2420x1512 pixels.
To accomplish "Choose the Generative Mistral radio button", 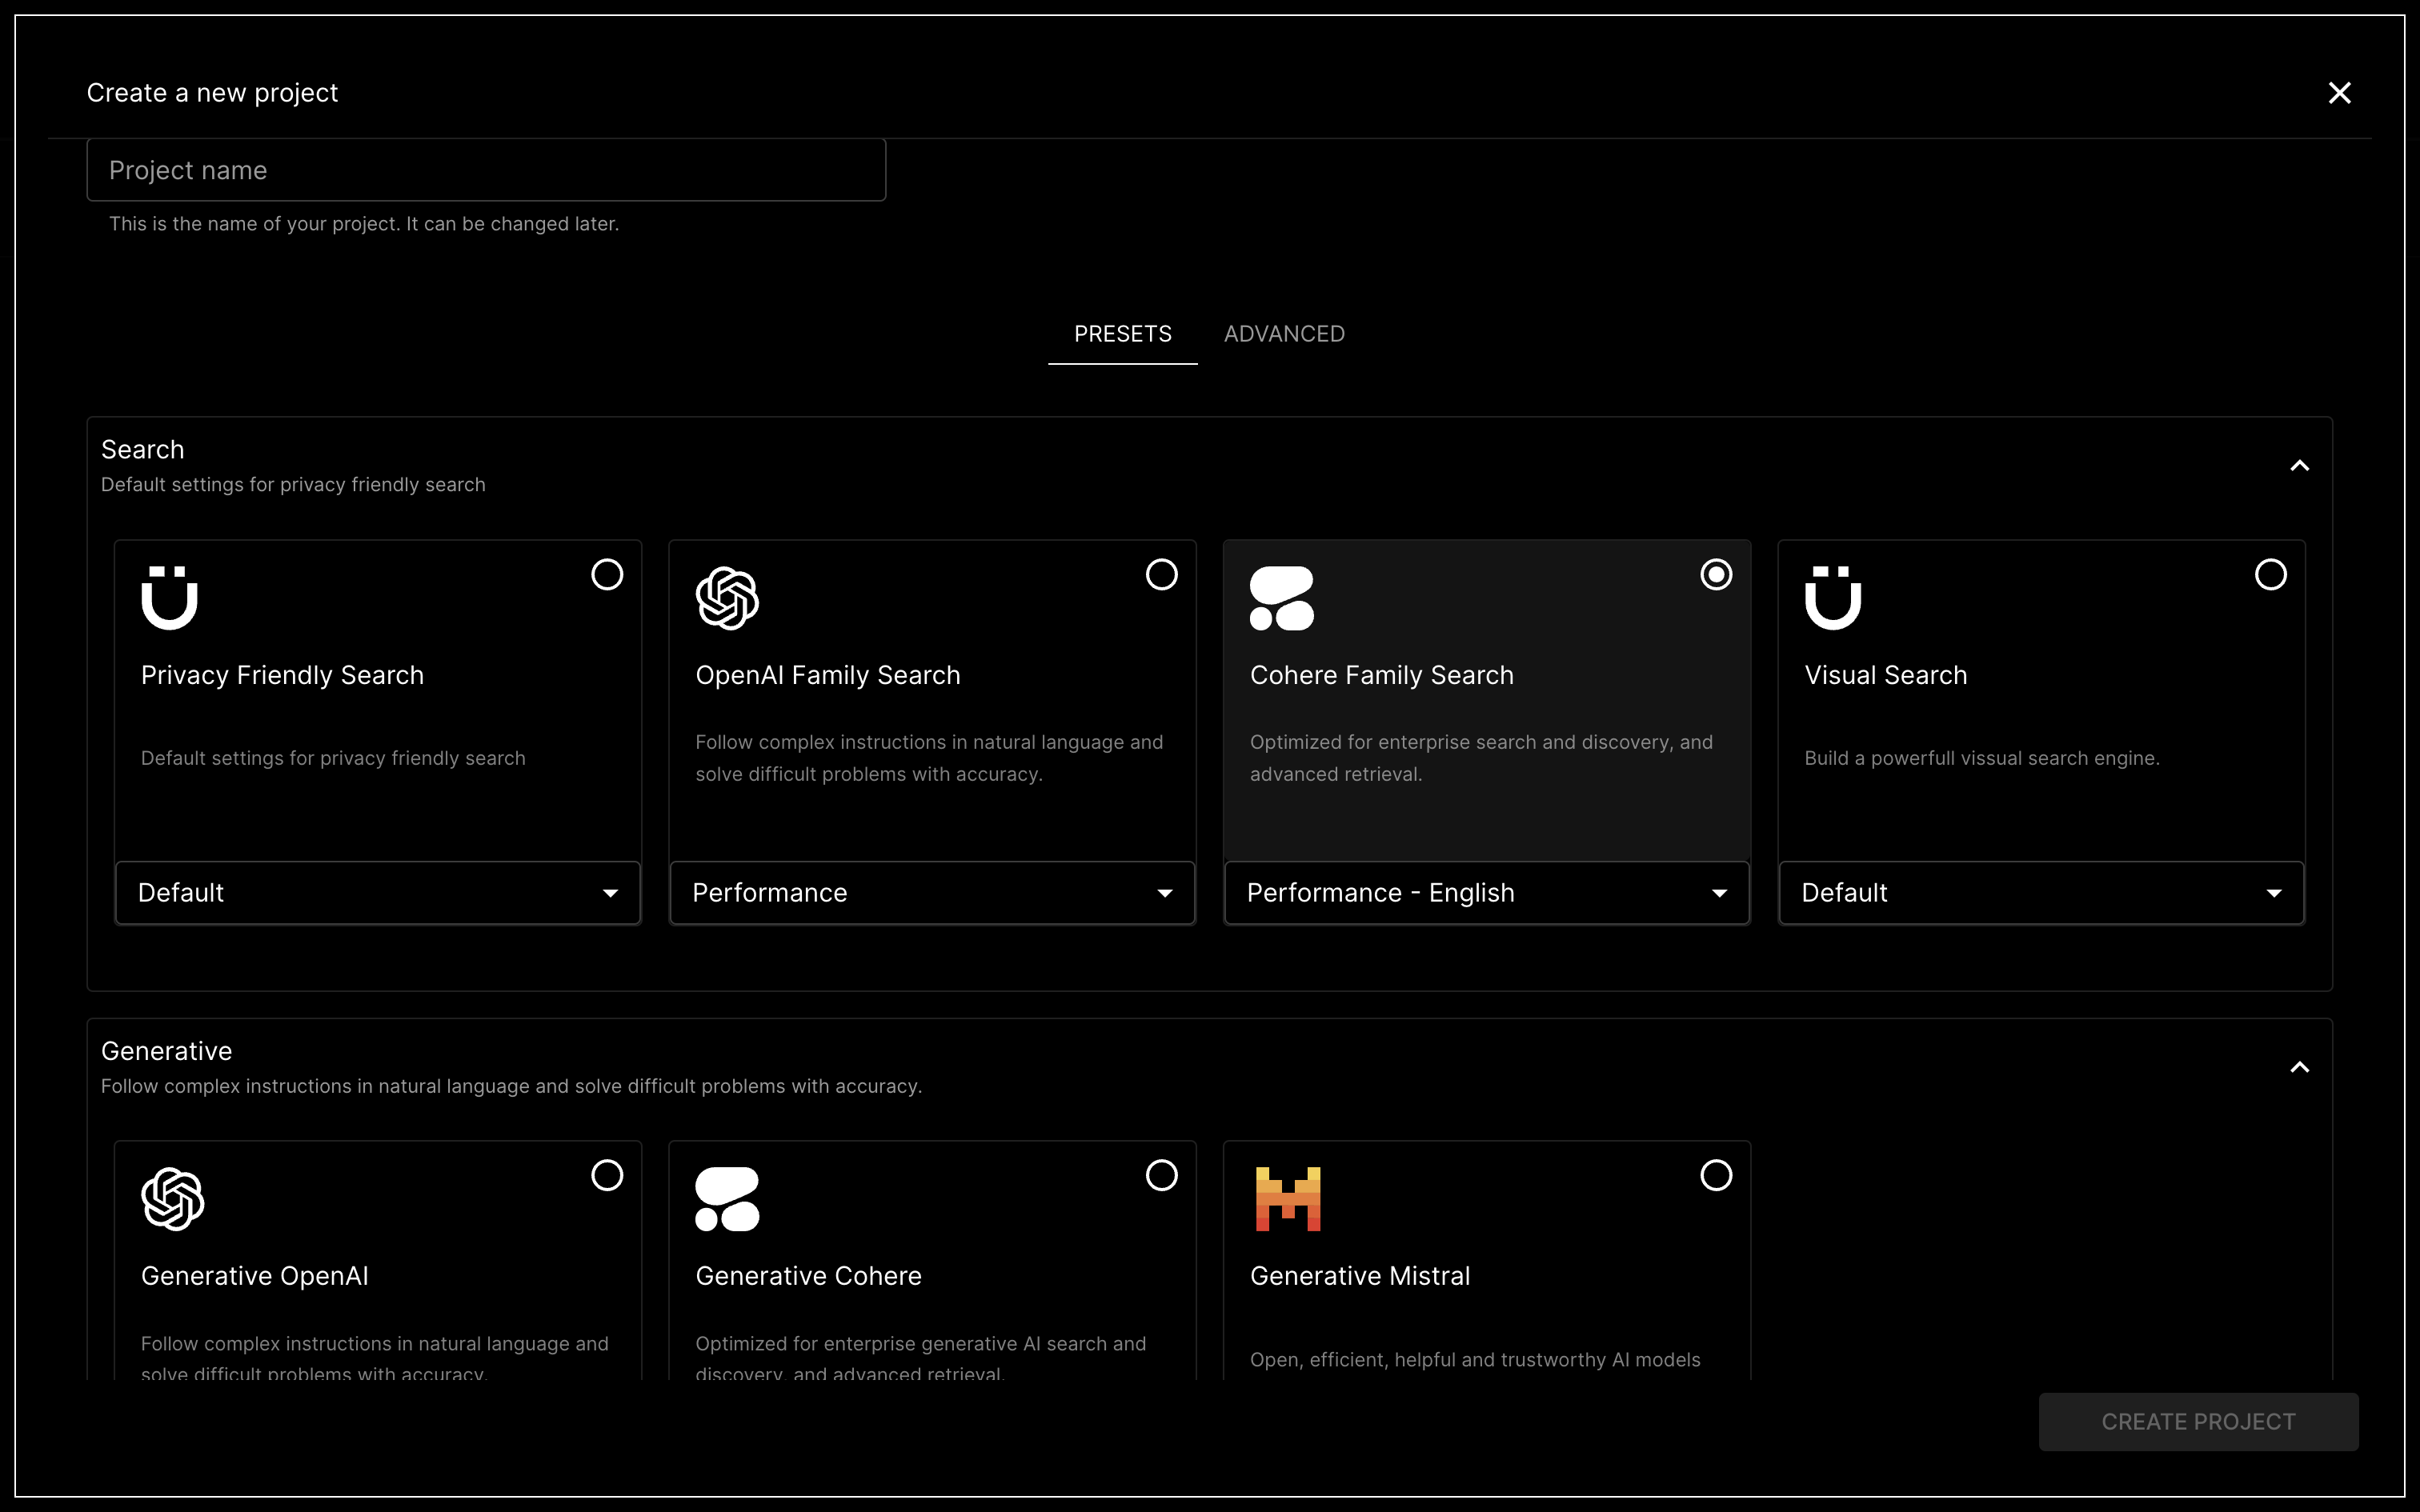I will tap(1716, 1175).
